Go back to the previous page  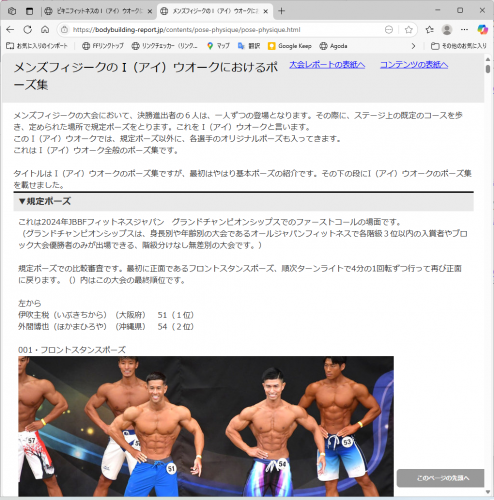(x=10, y=30)
